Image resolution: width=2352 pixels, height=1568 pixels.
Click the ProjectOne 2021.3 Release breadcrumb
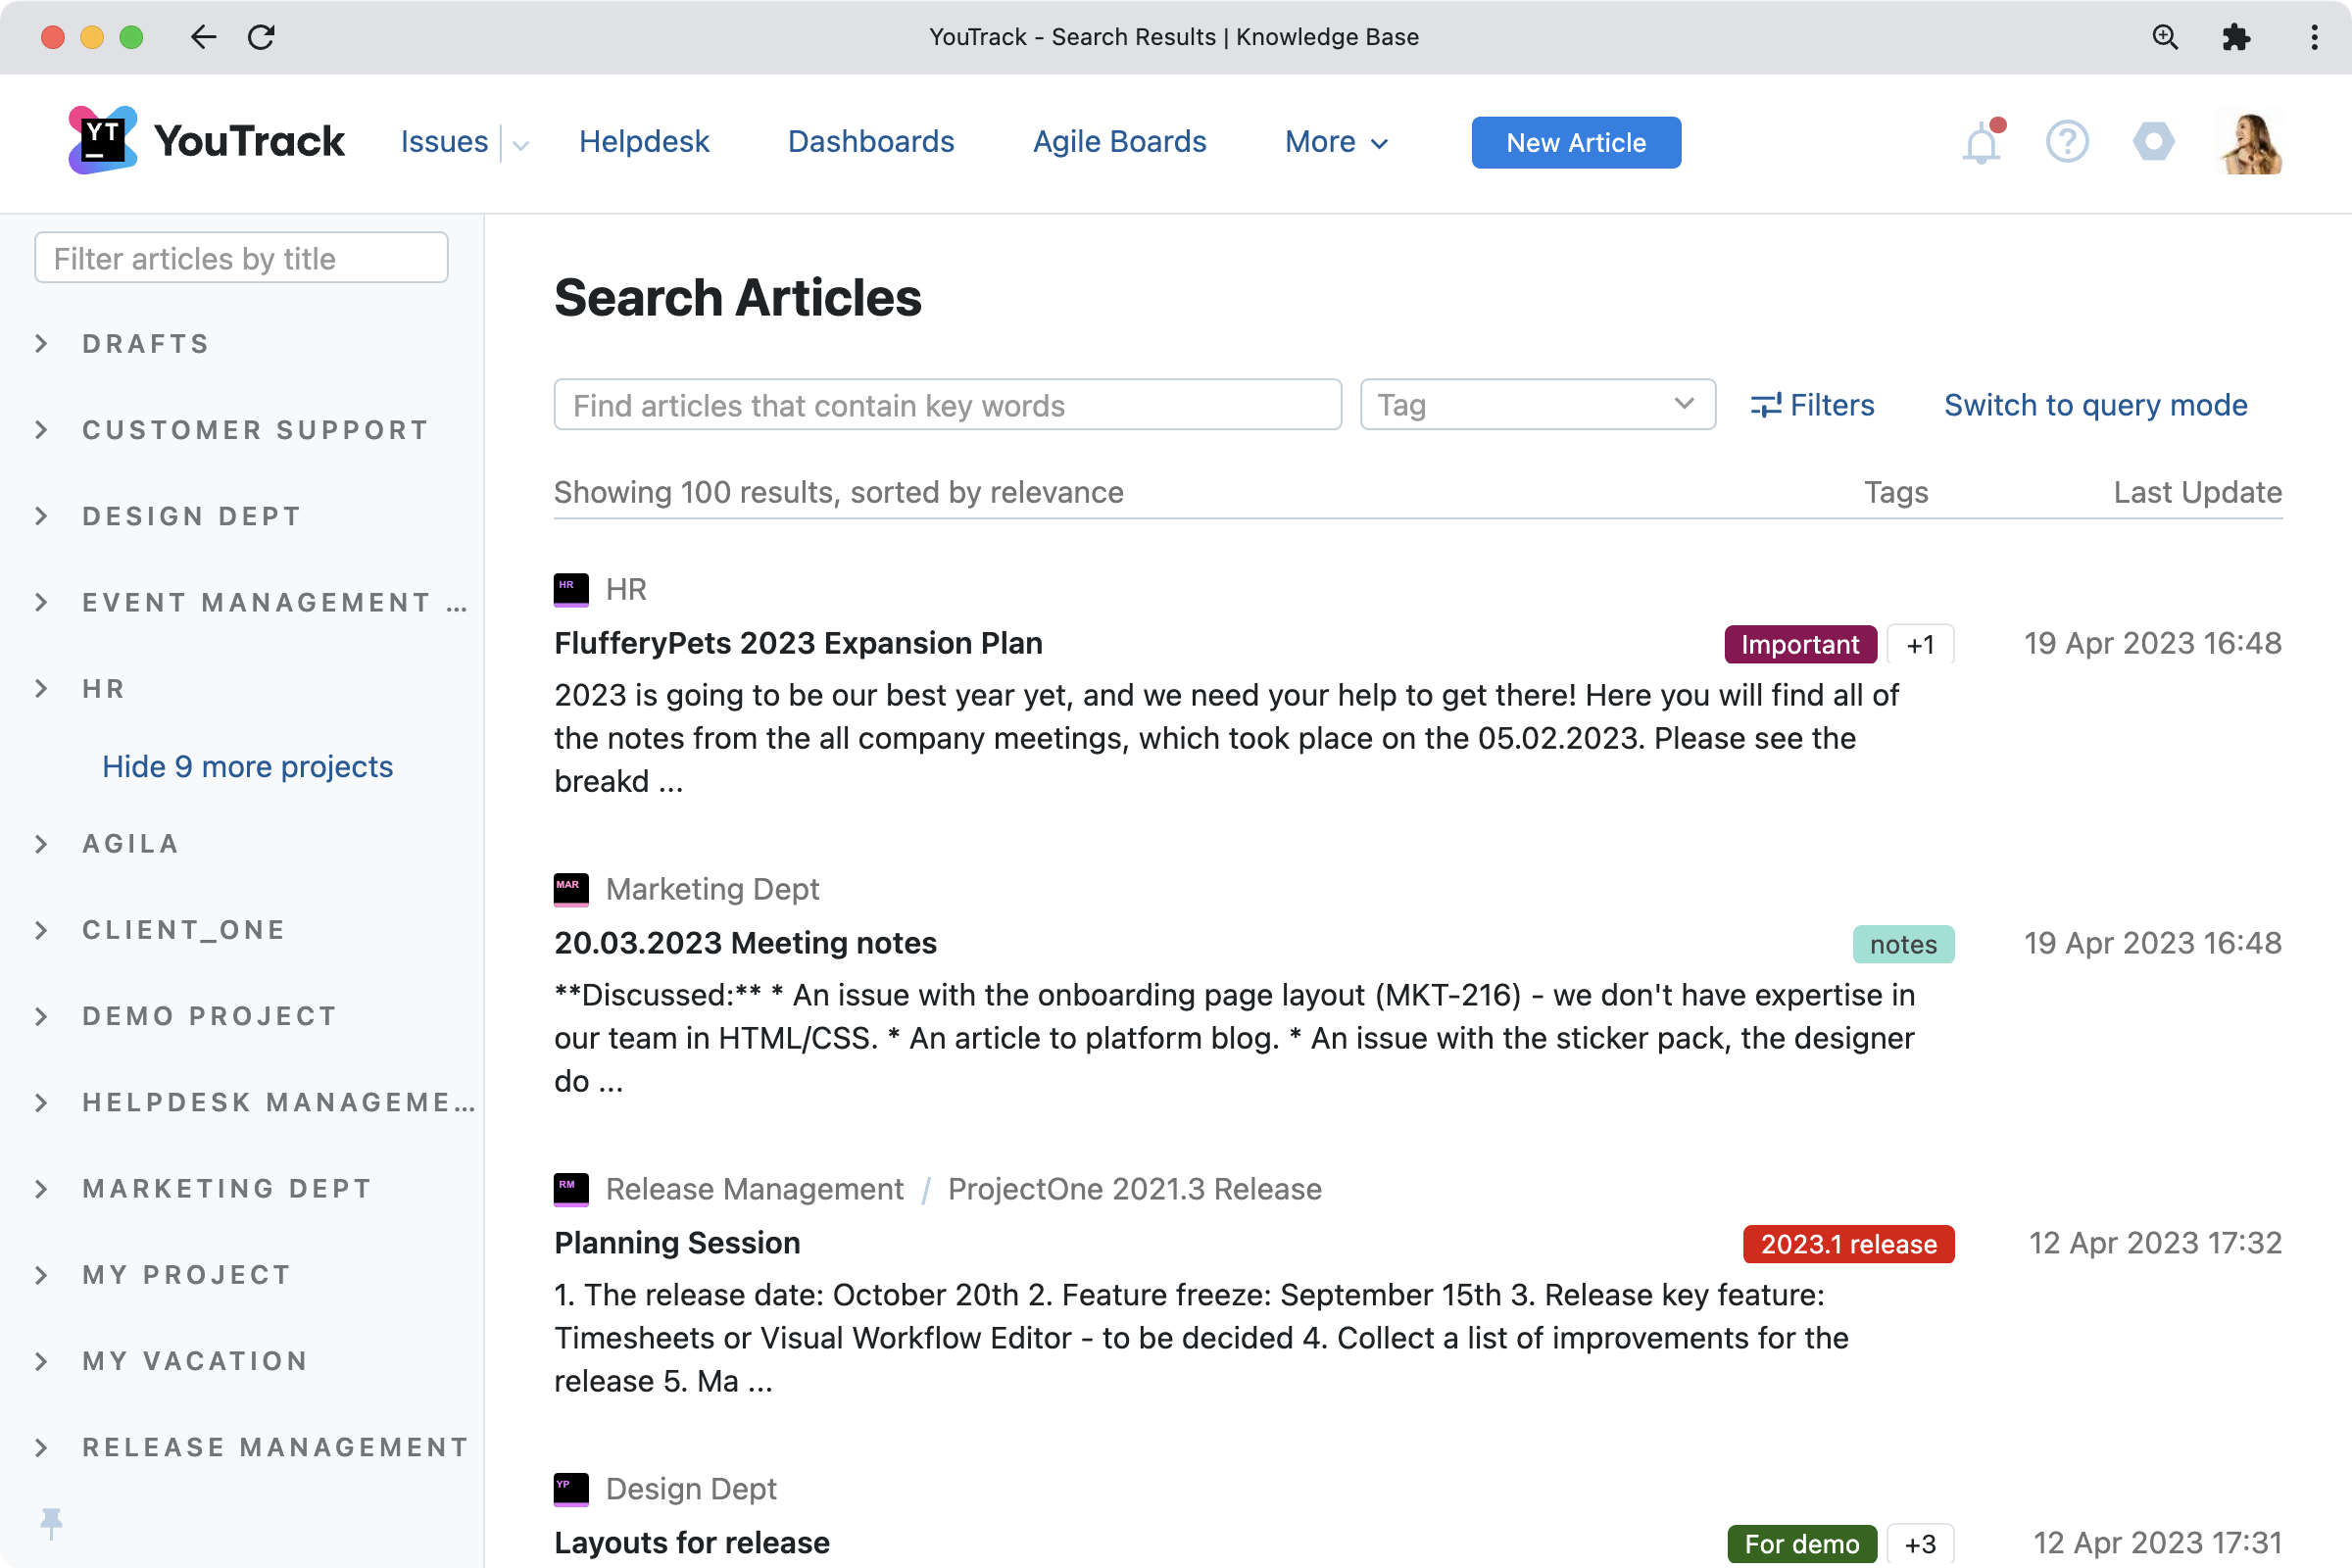click(1134, 1189)
